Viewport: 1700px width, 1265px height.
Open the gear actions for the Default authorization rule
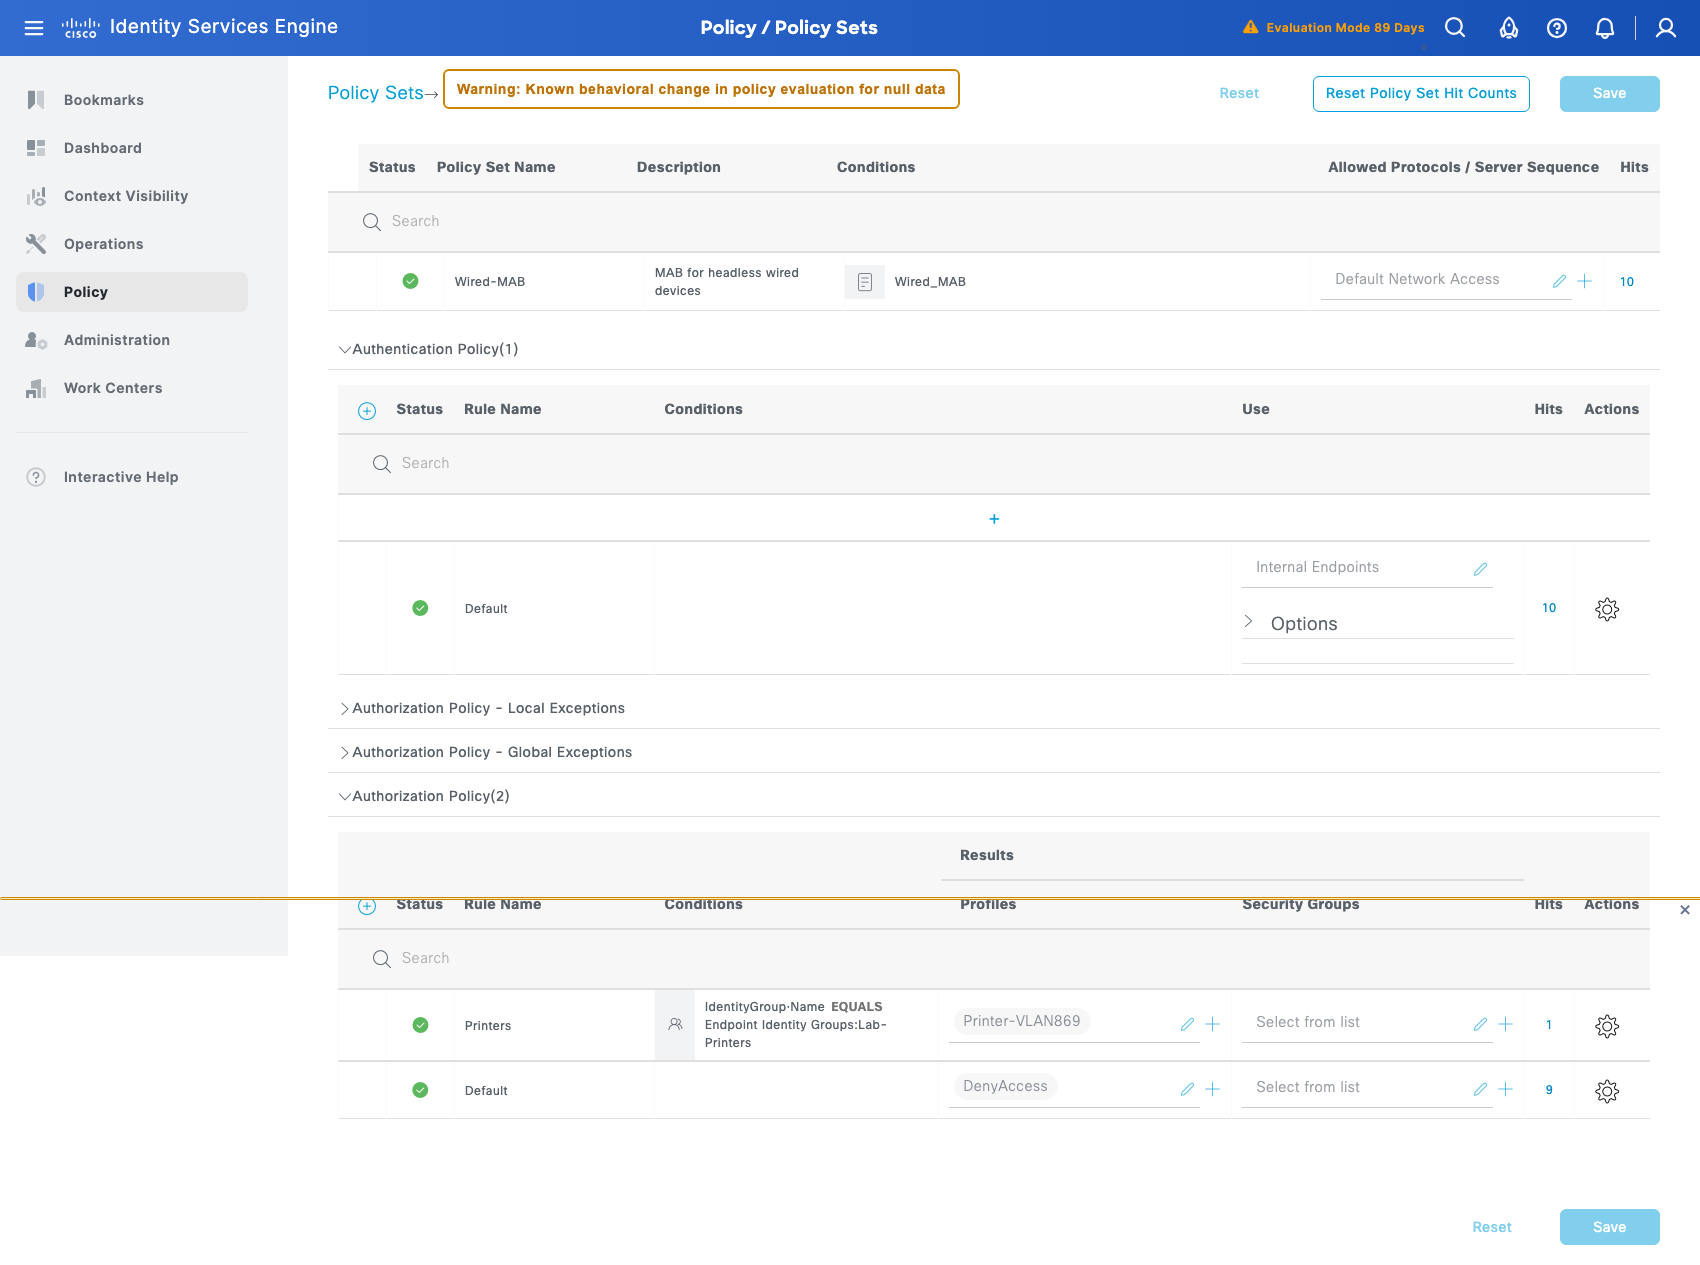1607,1091
